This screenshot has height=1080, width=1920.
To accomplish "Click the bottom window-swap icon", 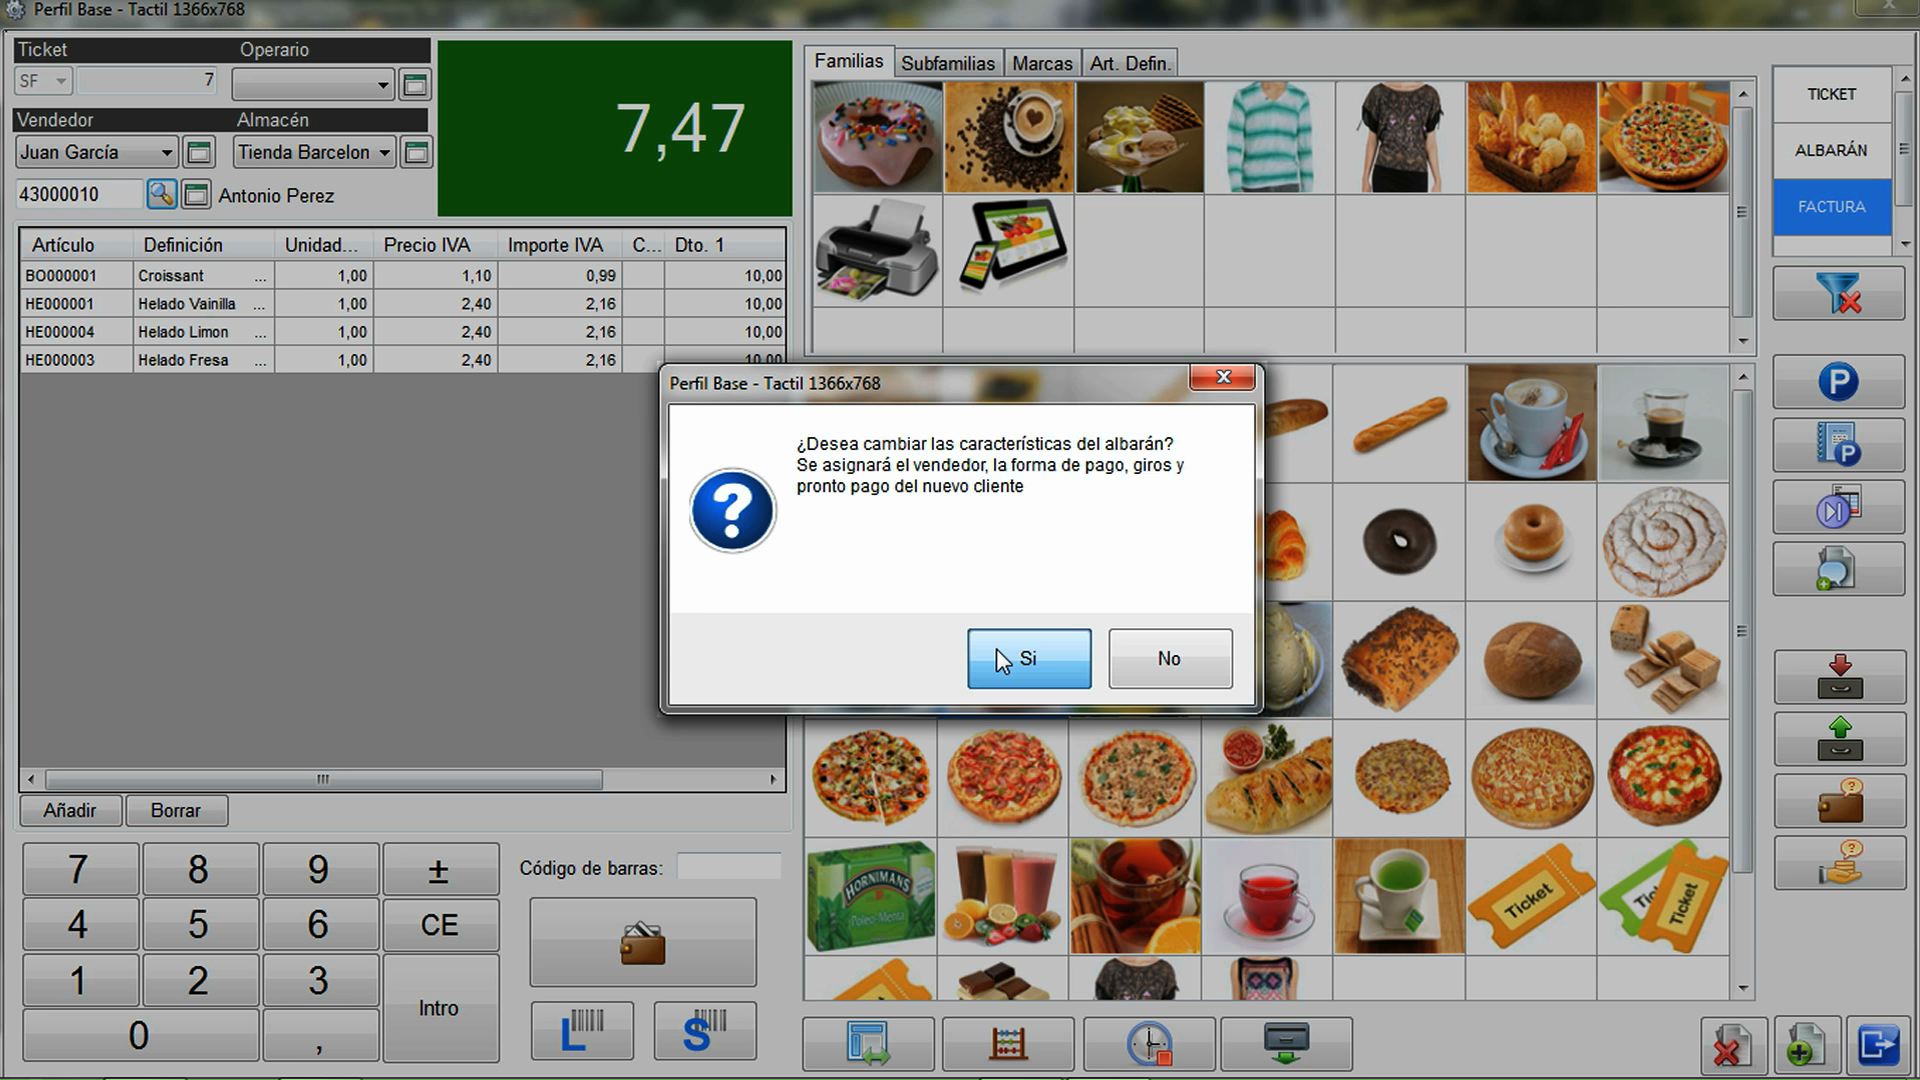I will click(868, 1044).
